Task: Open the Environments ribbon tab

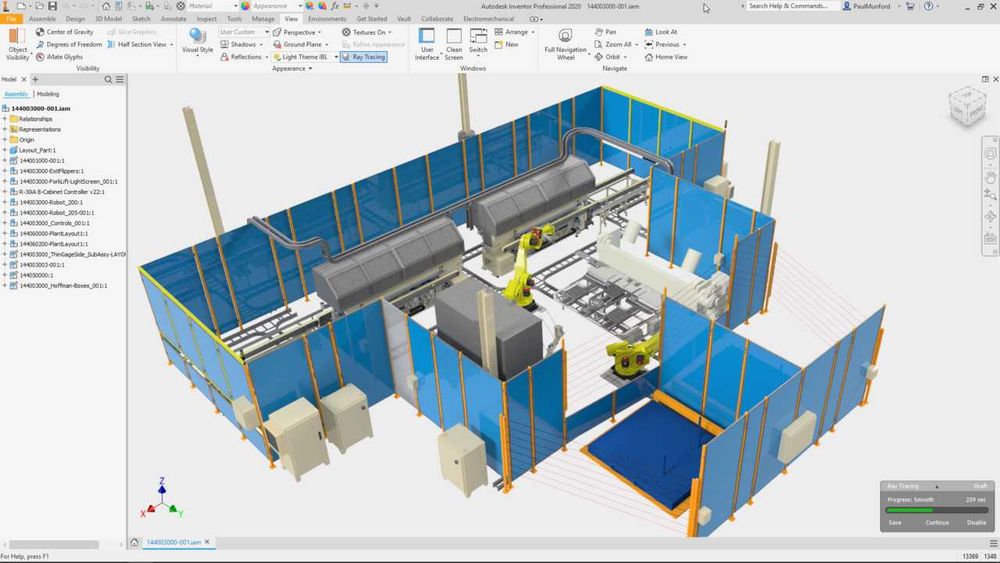Action: [x=327, y=19]
